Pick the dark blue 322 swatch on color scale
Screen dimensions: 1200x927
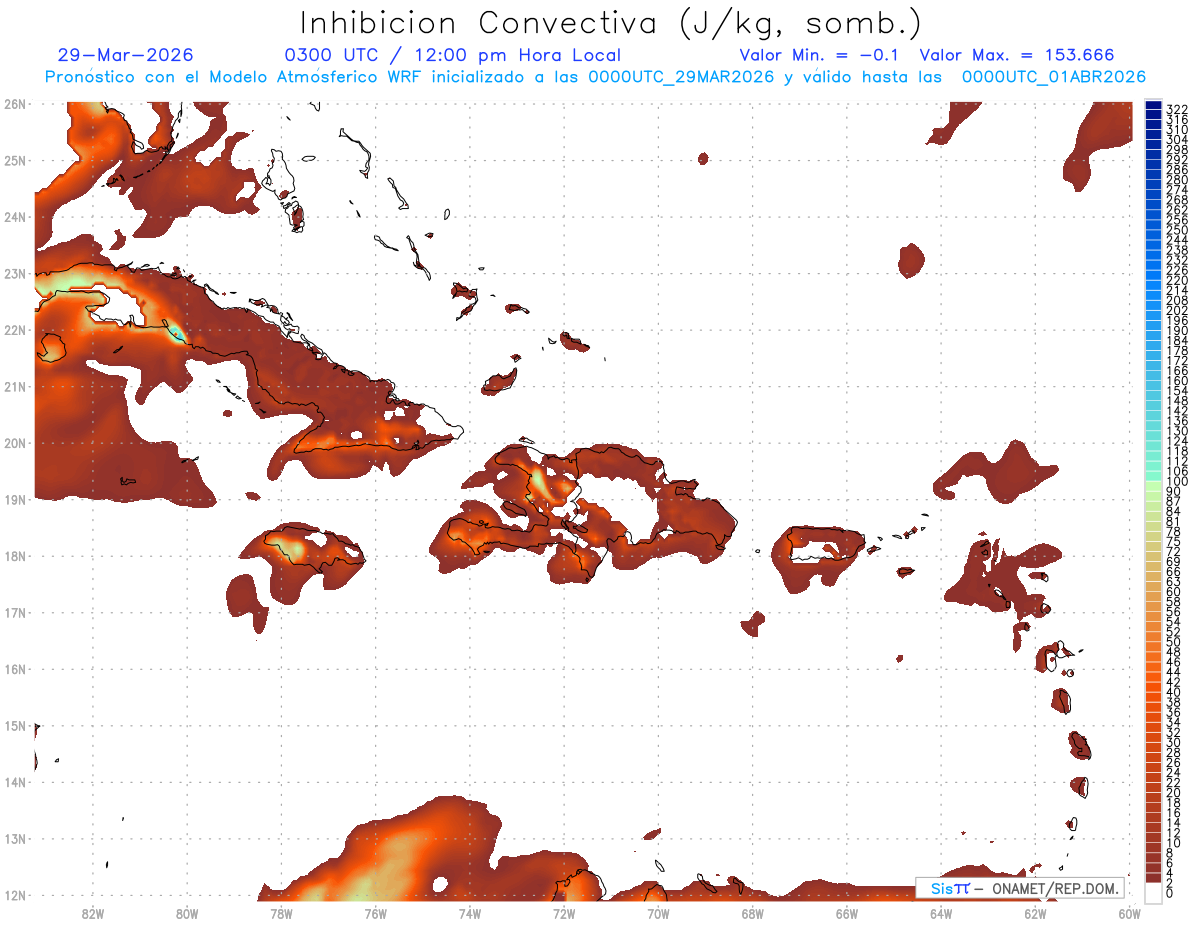(x=1154, y=107)
